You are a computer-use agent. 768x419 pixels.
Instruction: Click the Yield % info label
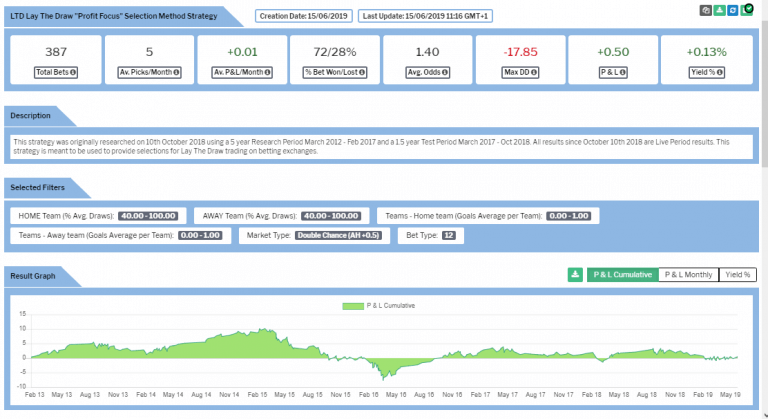[707, 73]
